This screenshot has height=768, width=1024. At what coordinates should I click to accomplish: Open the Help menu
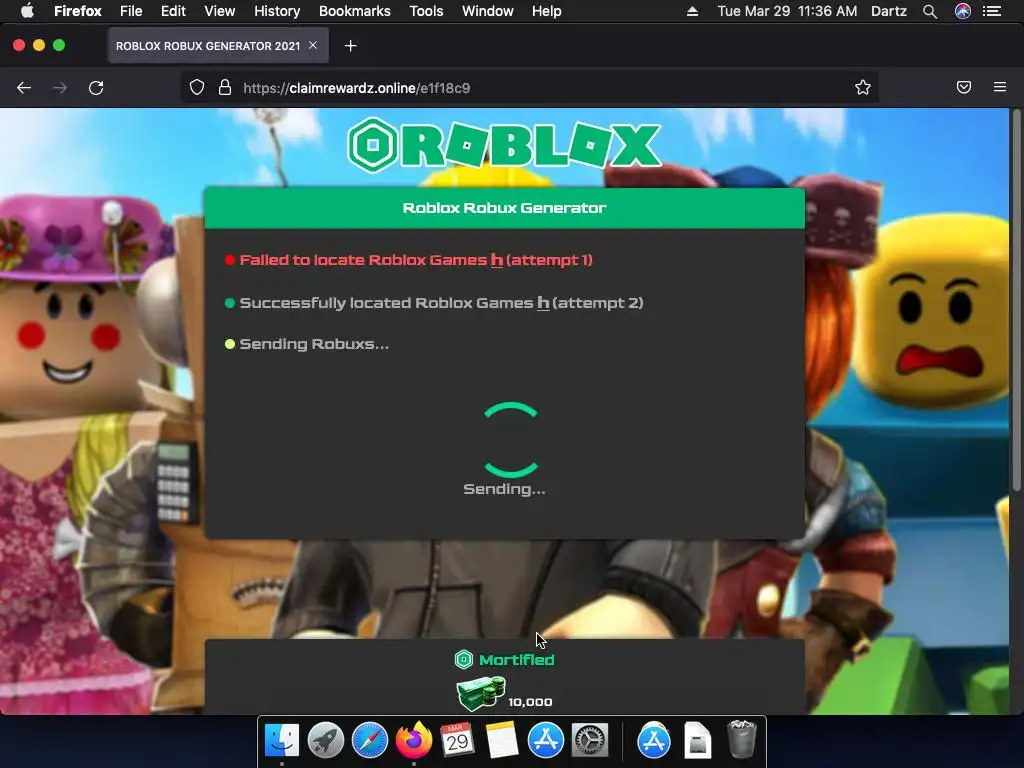(547, 11)
